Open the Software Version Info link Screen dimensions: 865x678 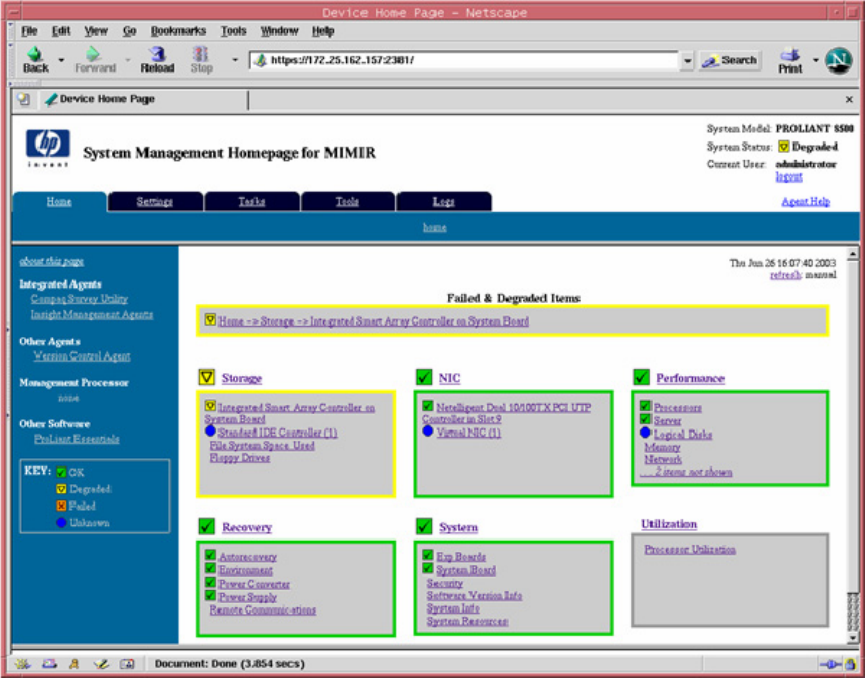pyautogui.click(x=474, y=595)
